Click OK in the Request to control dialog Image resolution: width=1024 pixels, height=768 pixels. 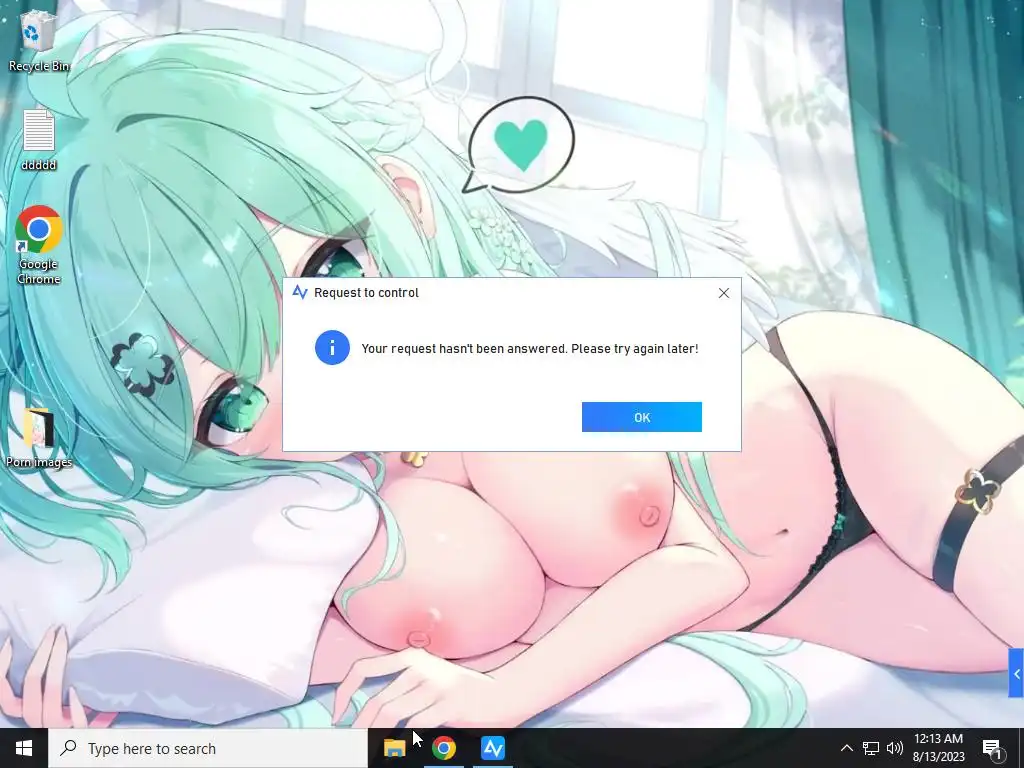[x=641, y=417]
